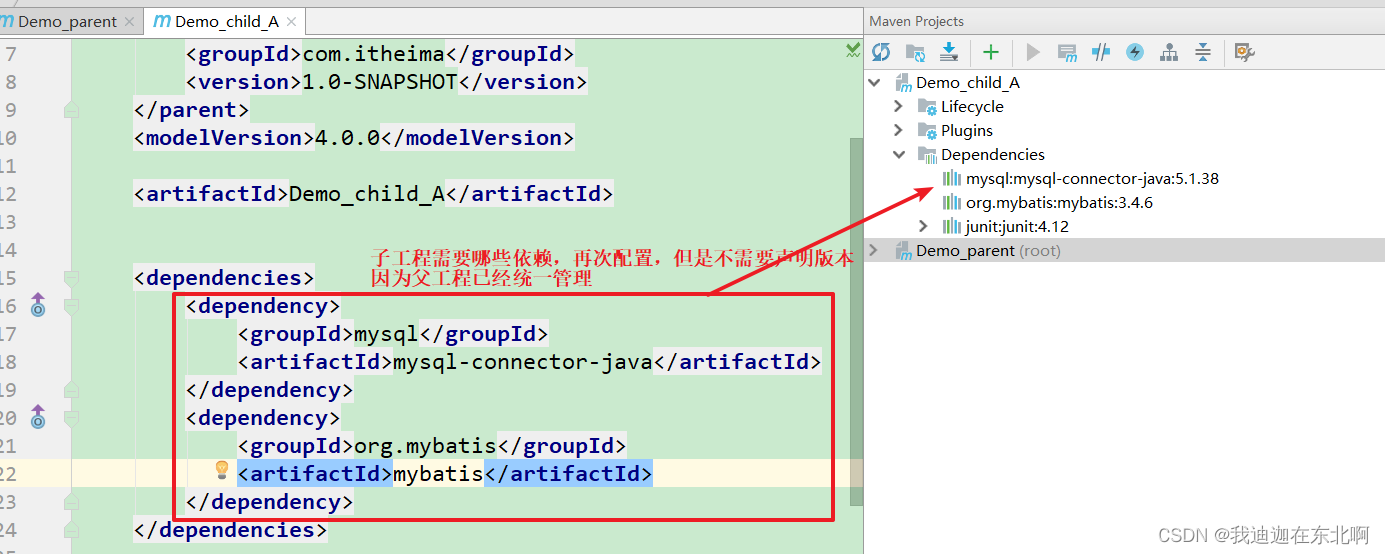Toggle Offline Mode in Maven toolbar
1385x554 pixels.
click(x=1101, y=52)
